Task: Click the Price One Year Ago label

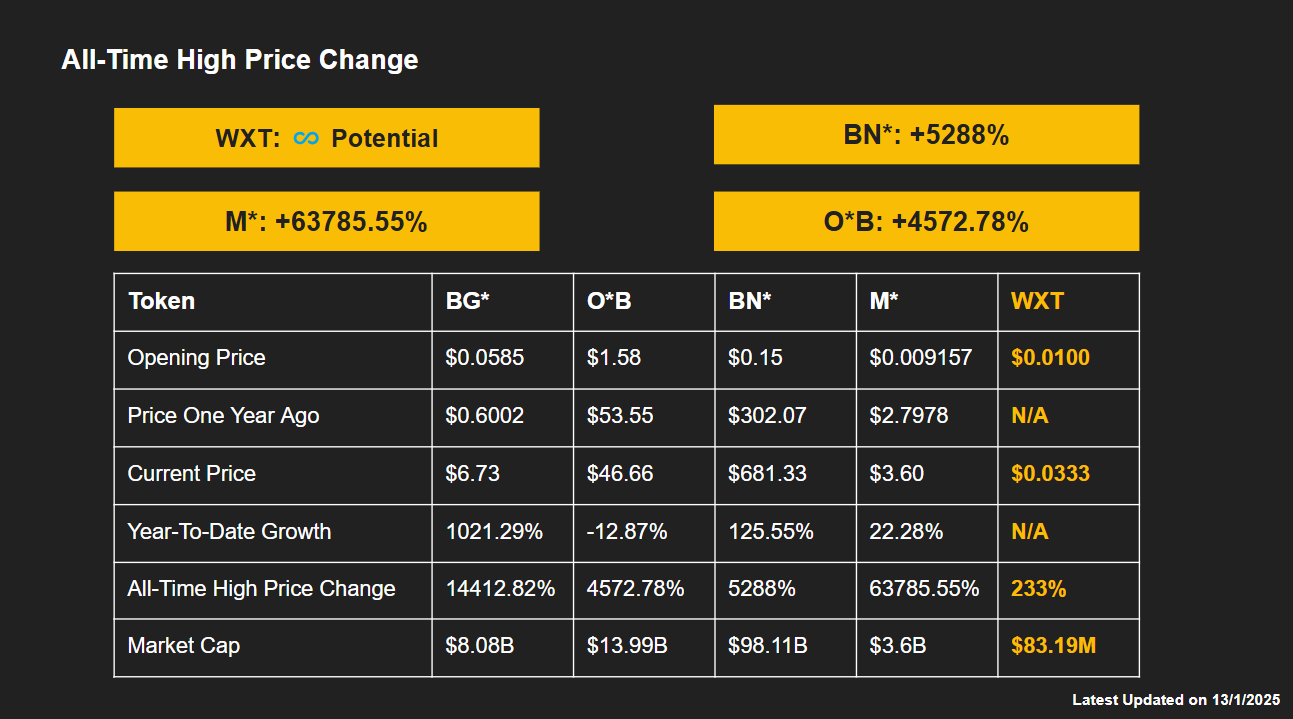Action: pos(223,415)
